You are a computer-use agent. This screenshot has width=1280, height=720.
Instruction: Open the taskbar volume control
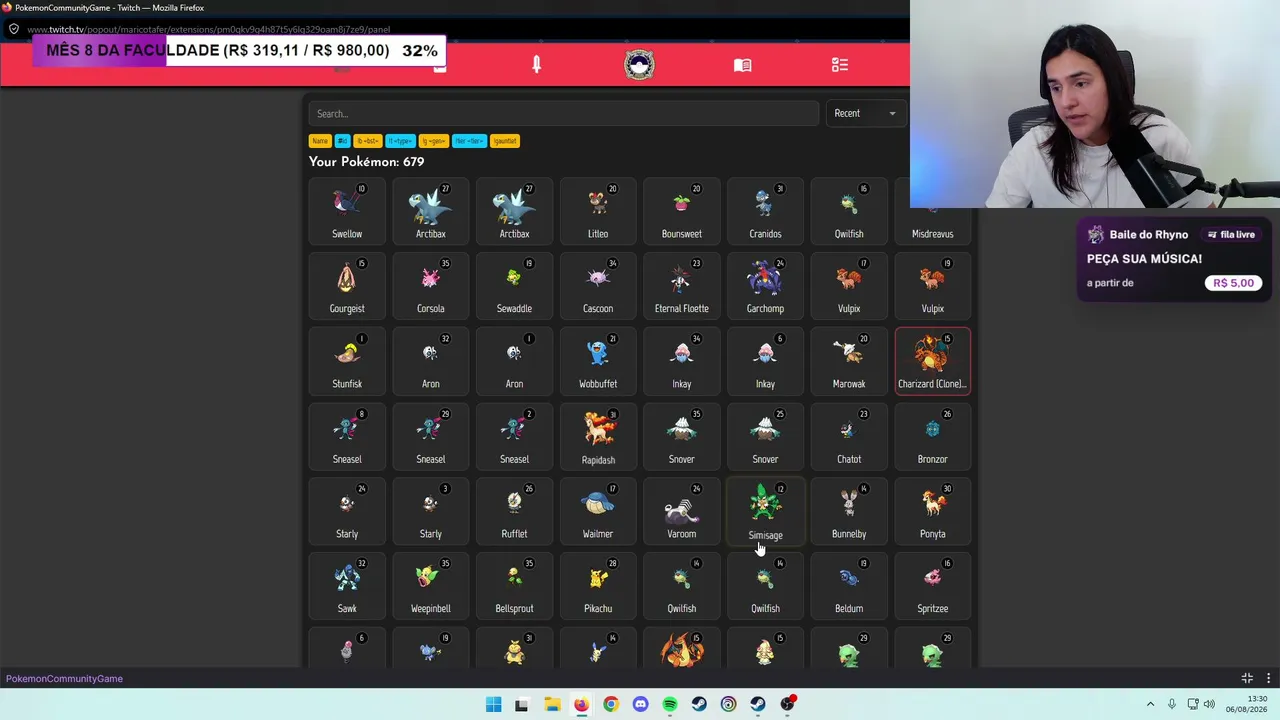[1209, 704]
